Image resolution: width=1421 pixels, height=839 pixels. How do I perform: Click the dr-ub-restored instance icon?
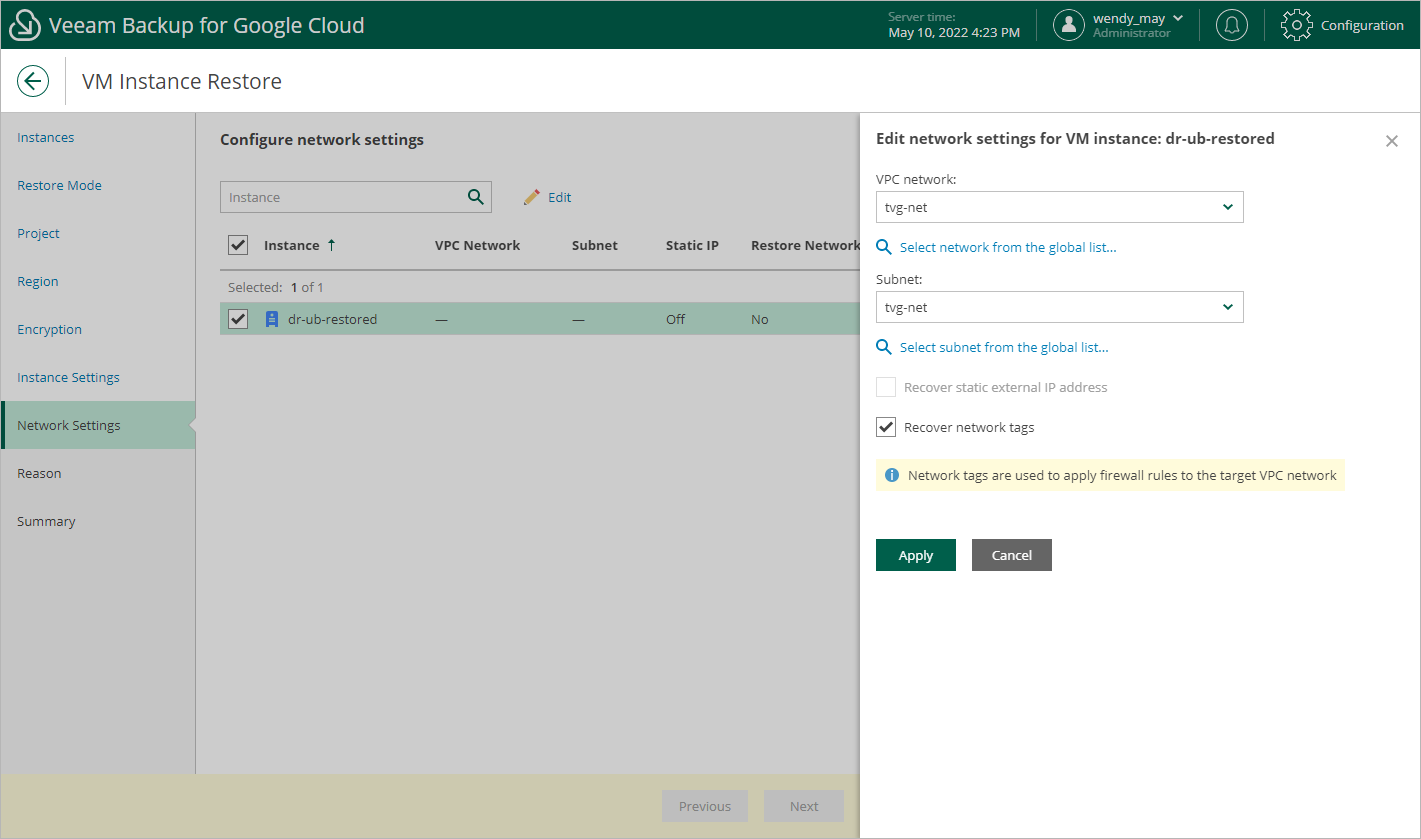[x=271, y=319]
